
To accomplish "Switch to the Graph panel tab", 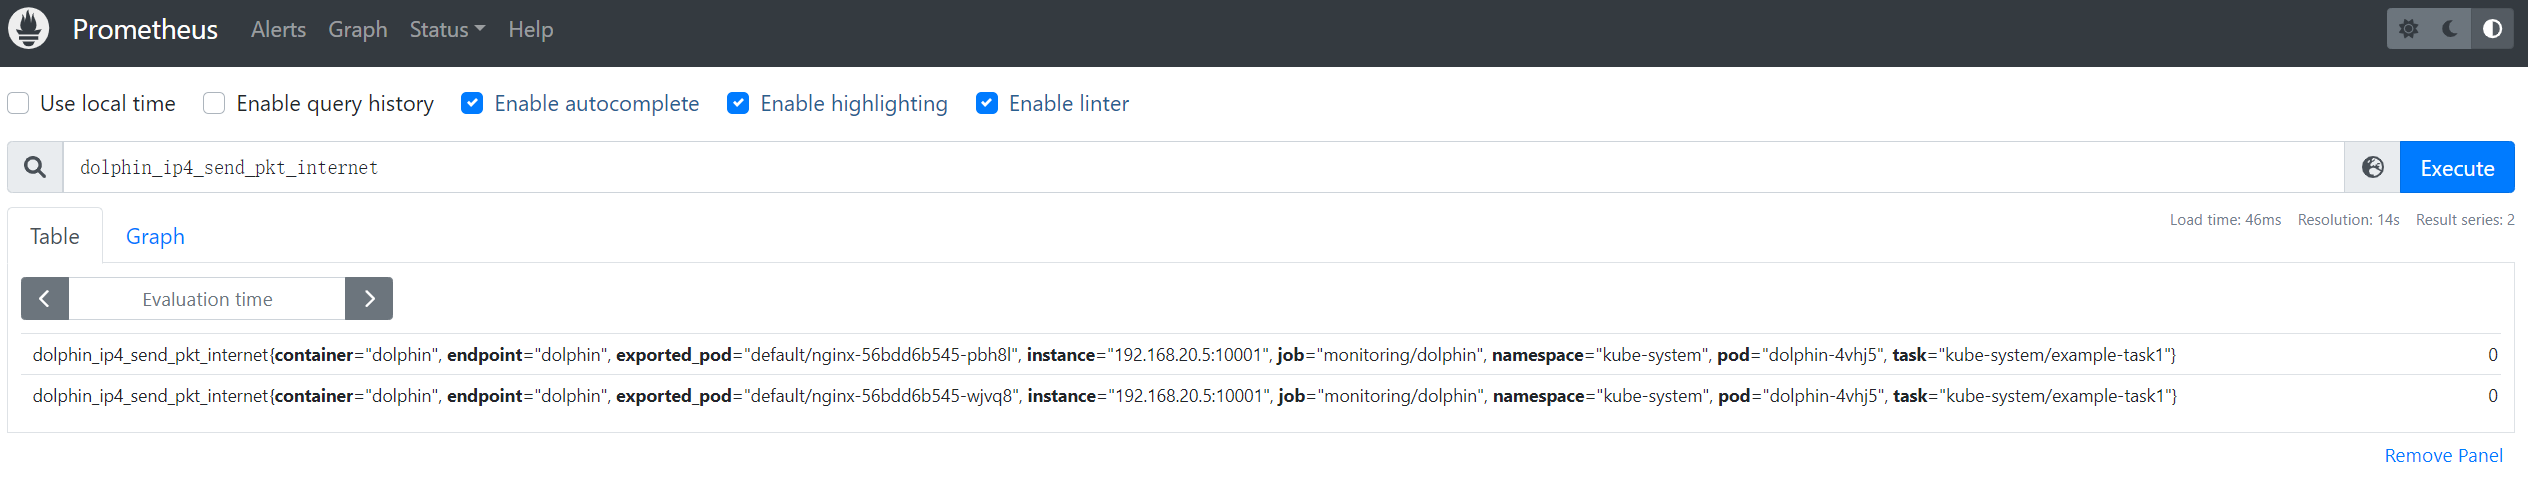I will (x=155, y=236).
